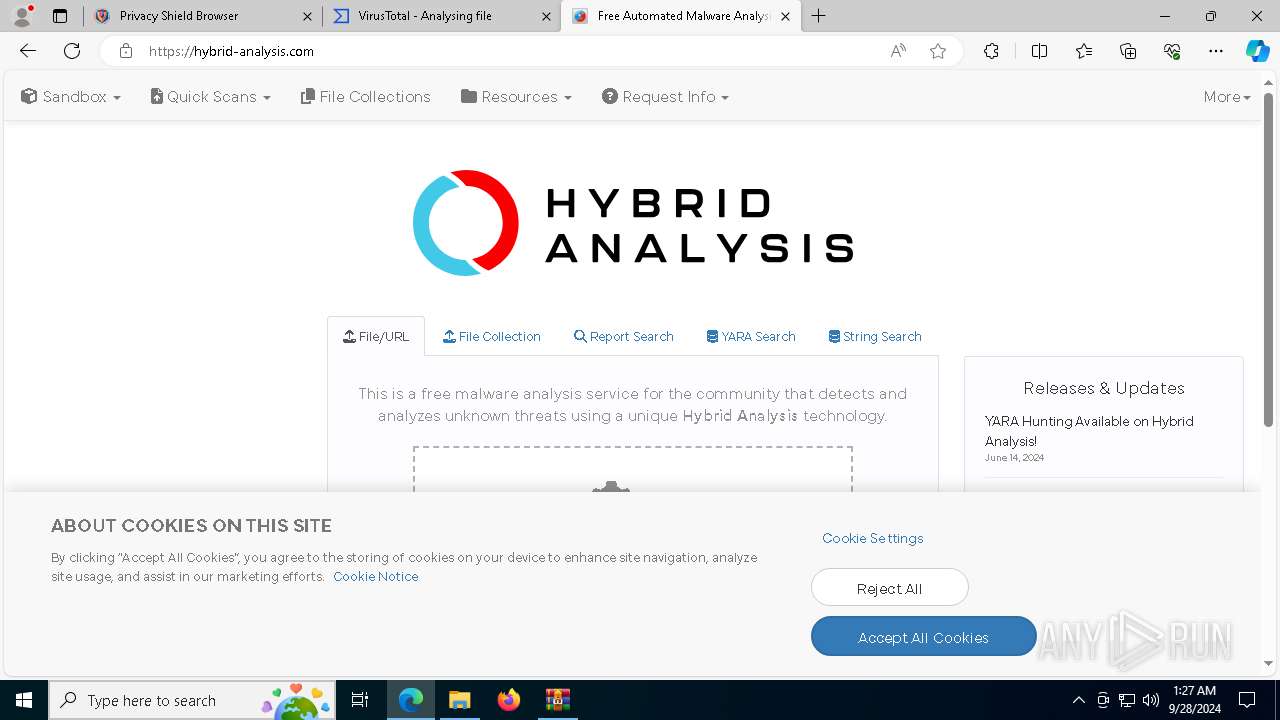The image size is (1280, 720).
Task: Click Reject All cookies button
Action: pos(890,588)
